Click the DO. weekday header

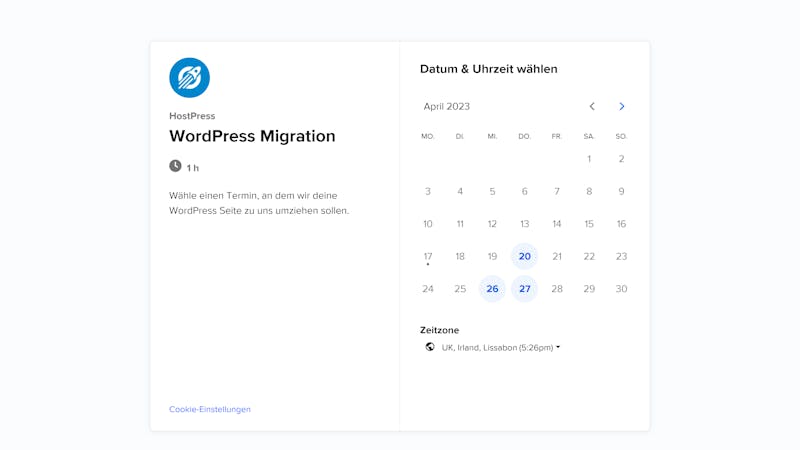point(524,136)
